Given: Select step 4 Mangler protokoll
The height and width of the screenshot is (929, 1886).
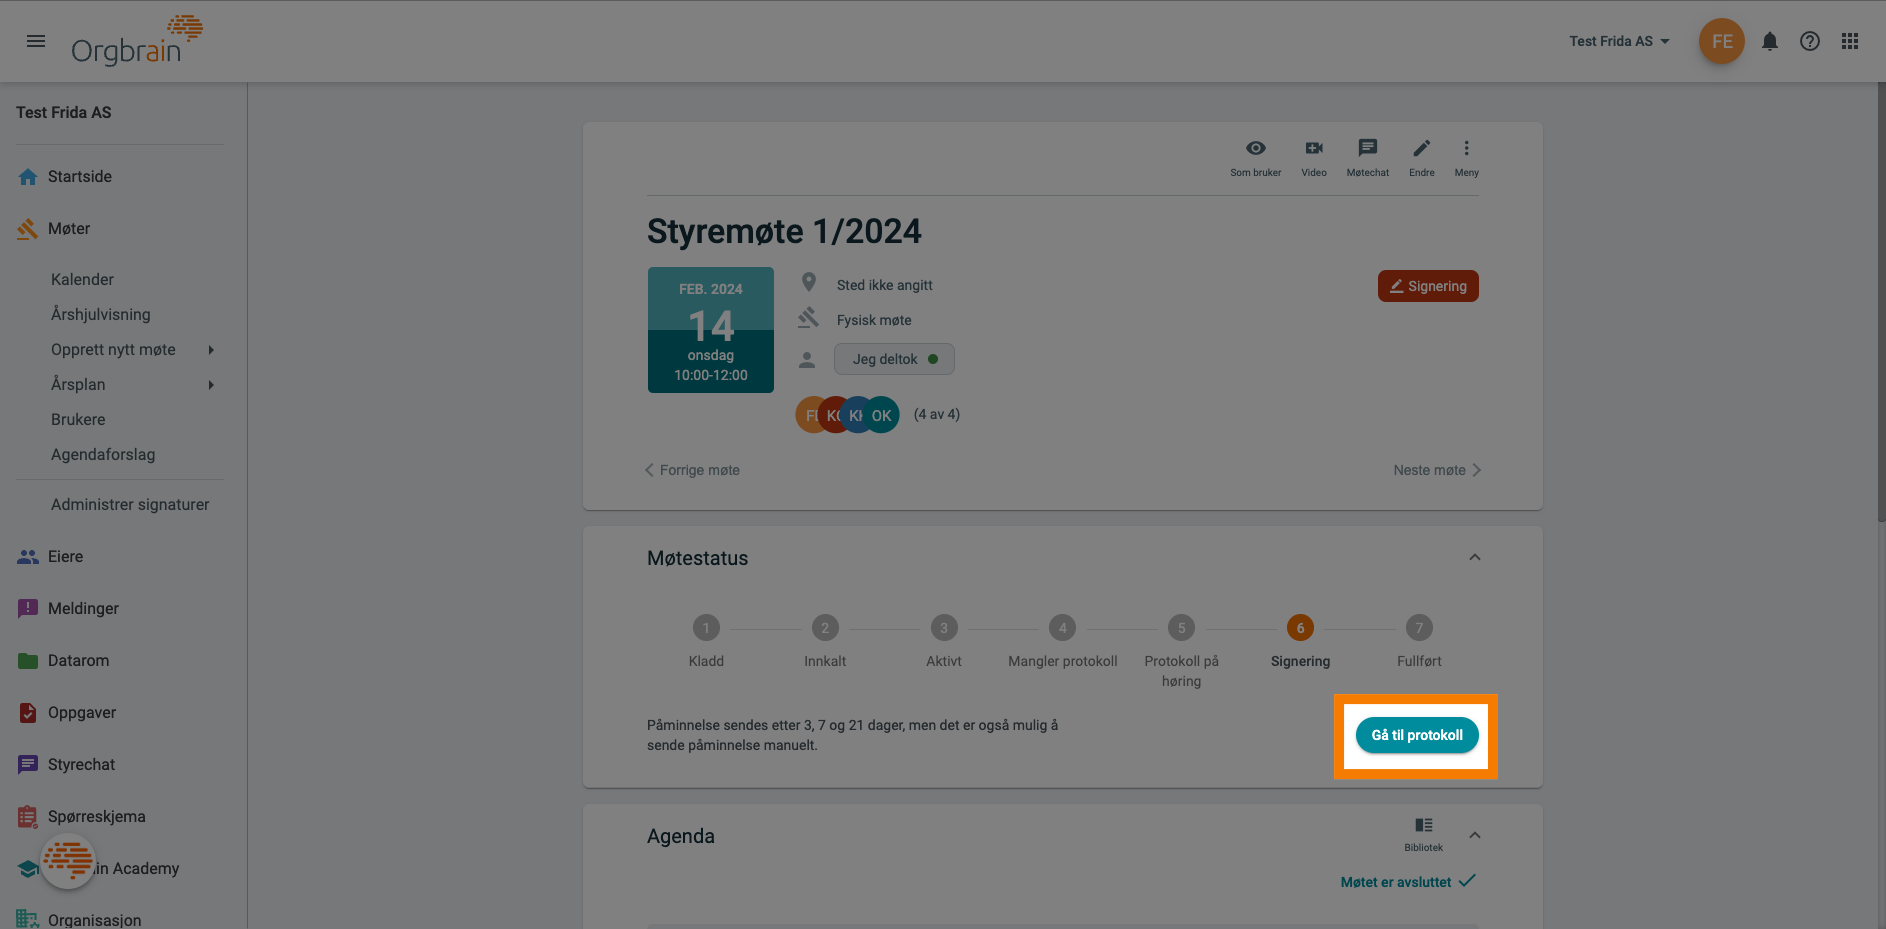Looking at the screenshot, I should coord(1063,628).
